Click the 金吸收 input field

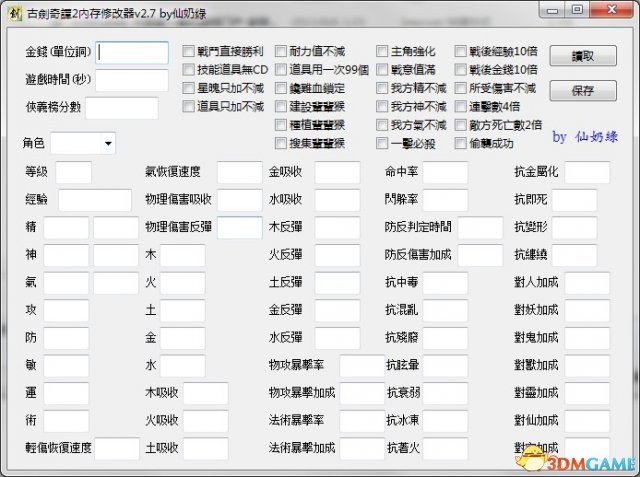(337, 172)
